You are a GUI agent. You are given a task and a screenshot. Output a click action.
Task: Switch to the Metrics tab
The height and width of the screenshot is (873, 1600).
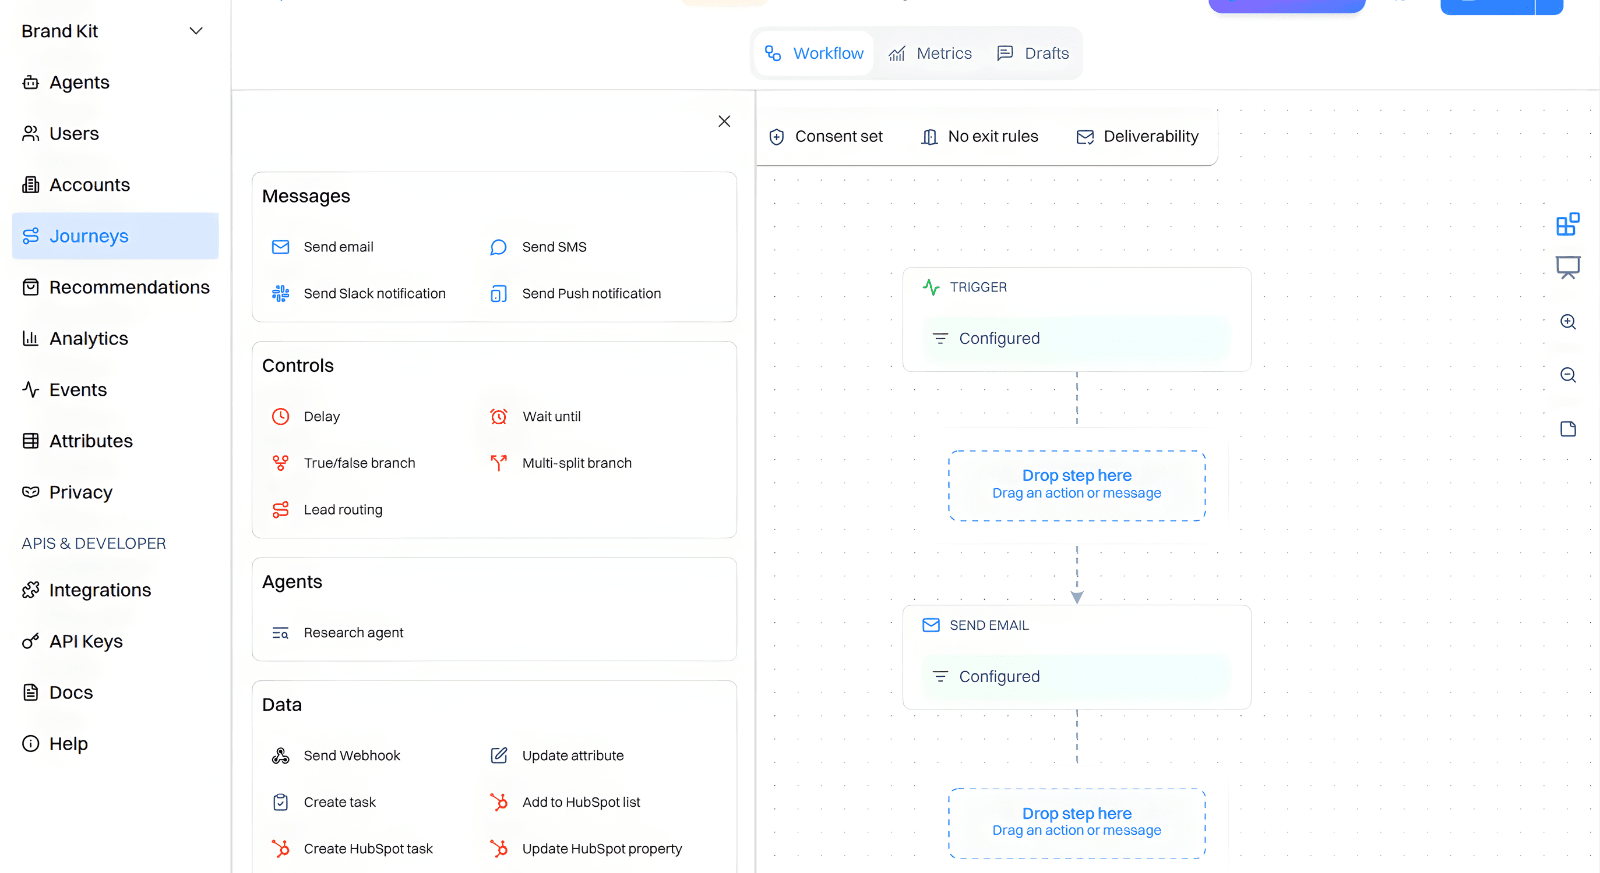pyautogui.click(x=930, y=54)
